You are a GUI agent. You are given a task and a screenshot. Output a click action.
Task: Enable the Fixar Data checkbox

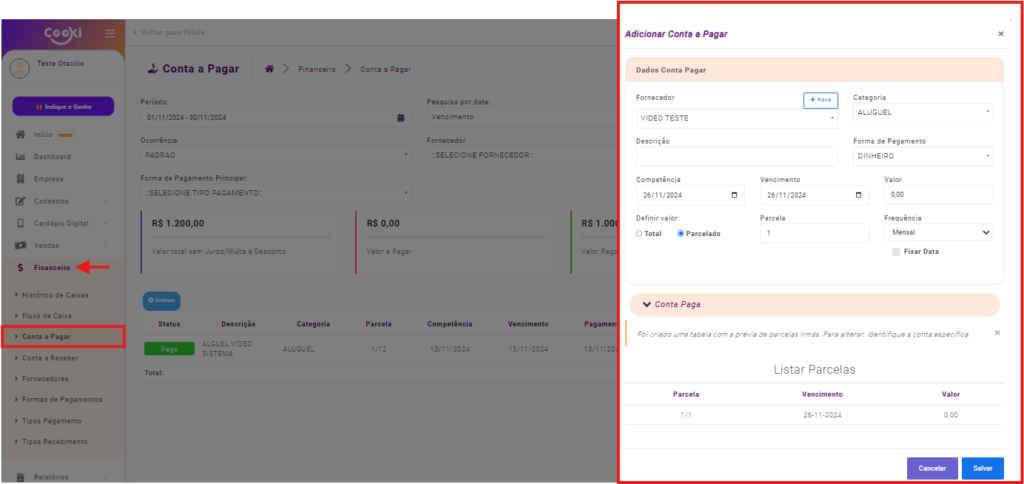click(896, 252)
